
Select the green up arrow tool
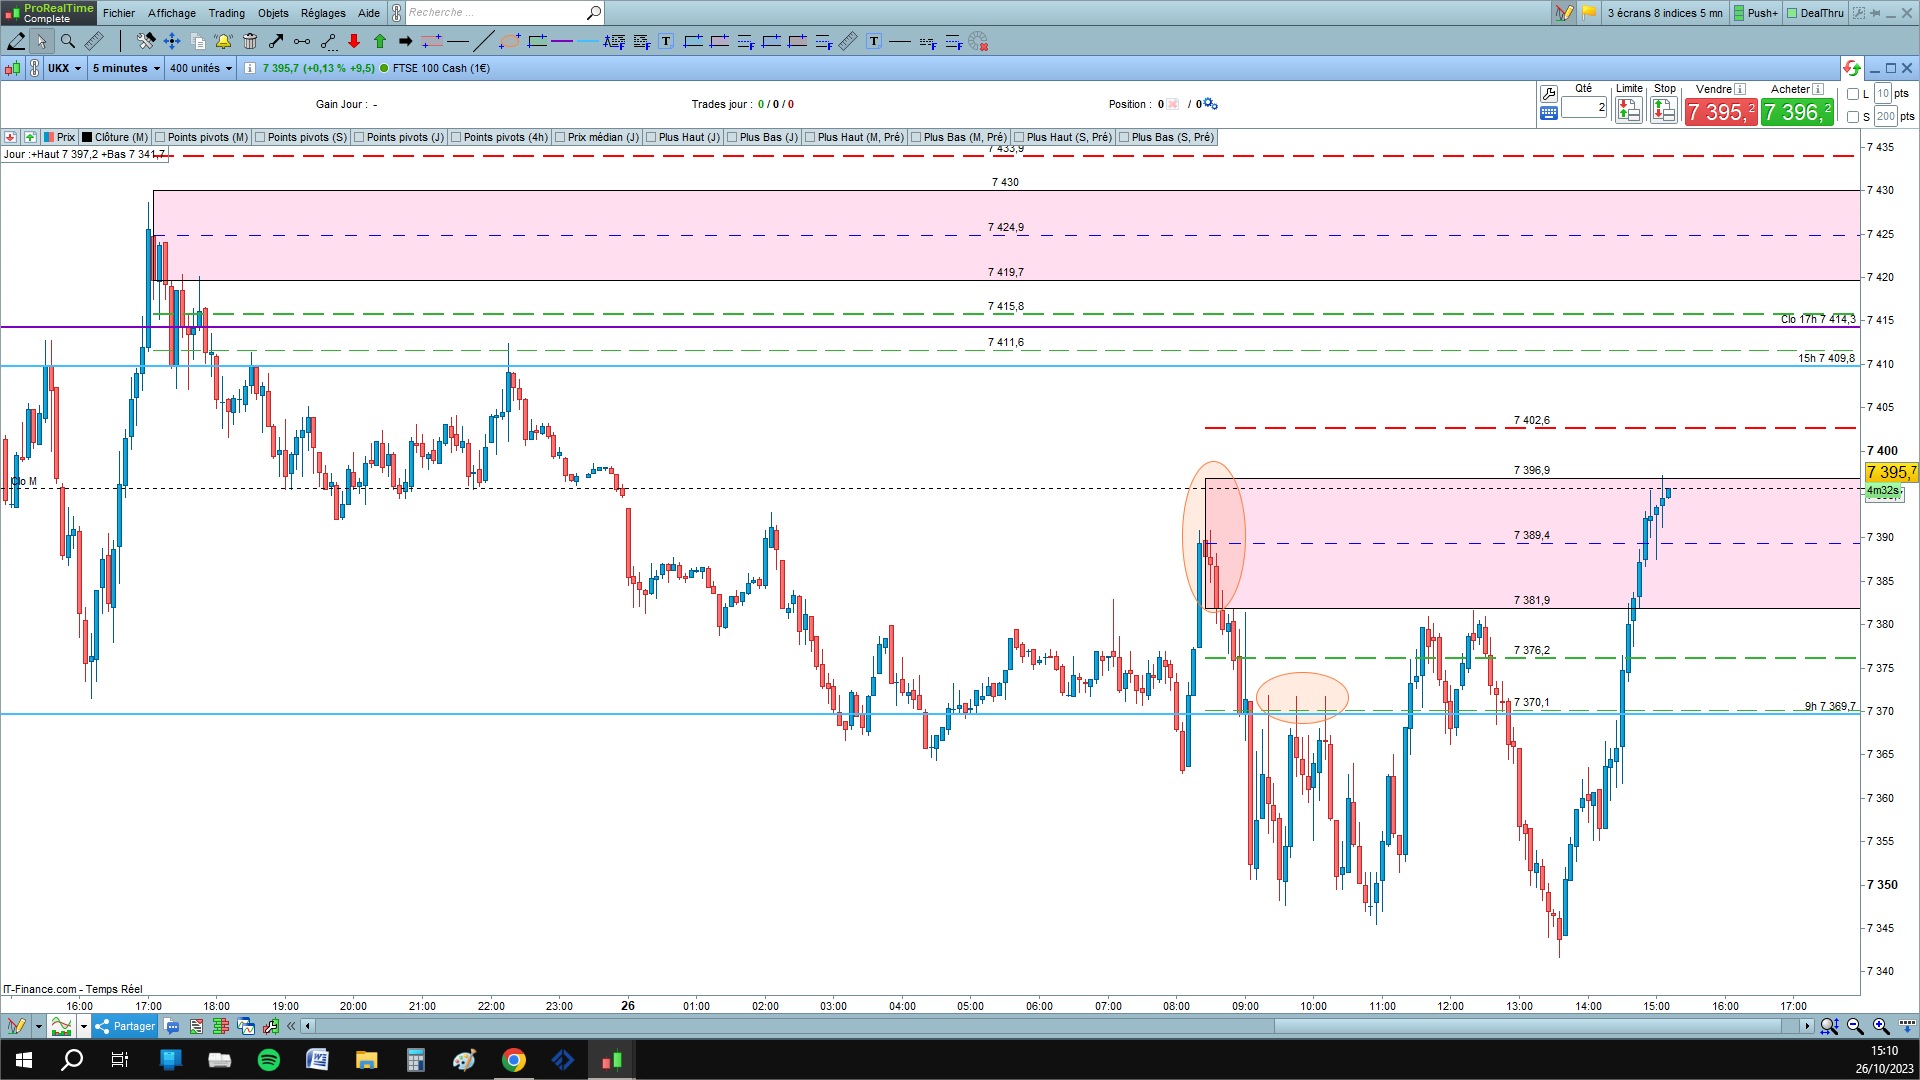tap(380, 41)
